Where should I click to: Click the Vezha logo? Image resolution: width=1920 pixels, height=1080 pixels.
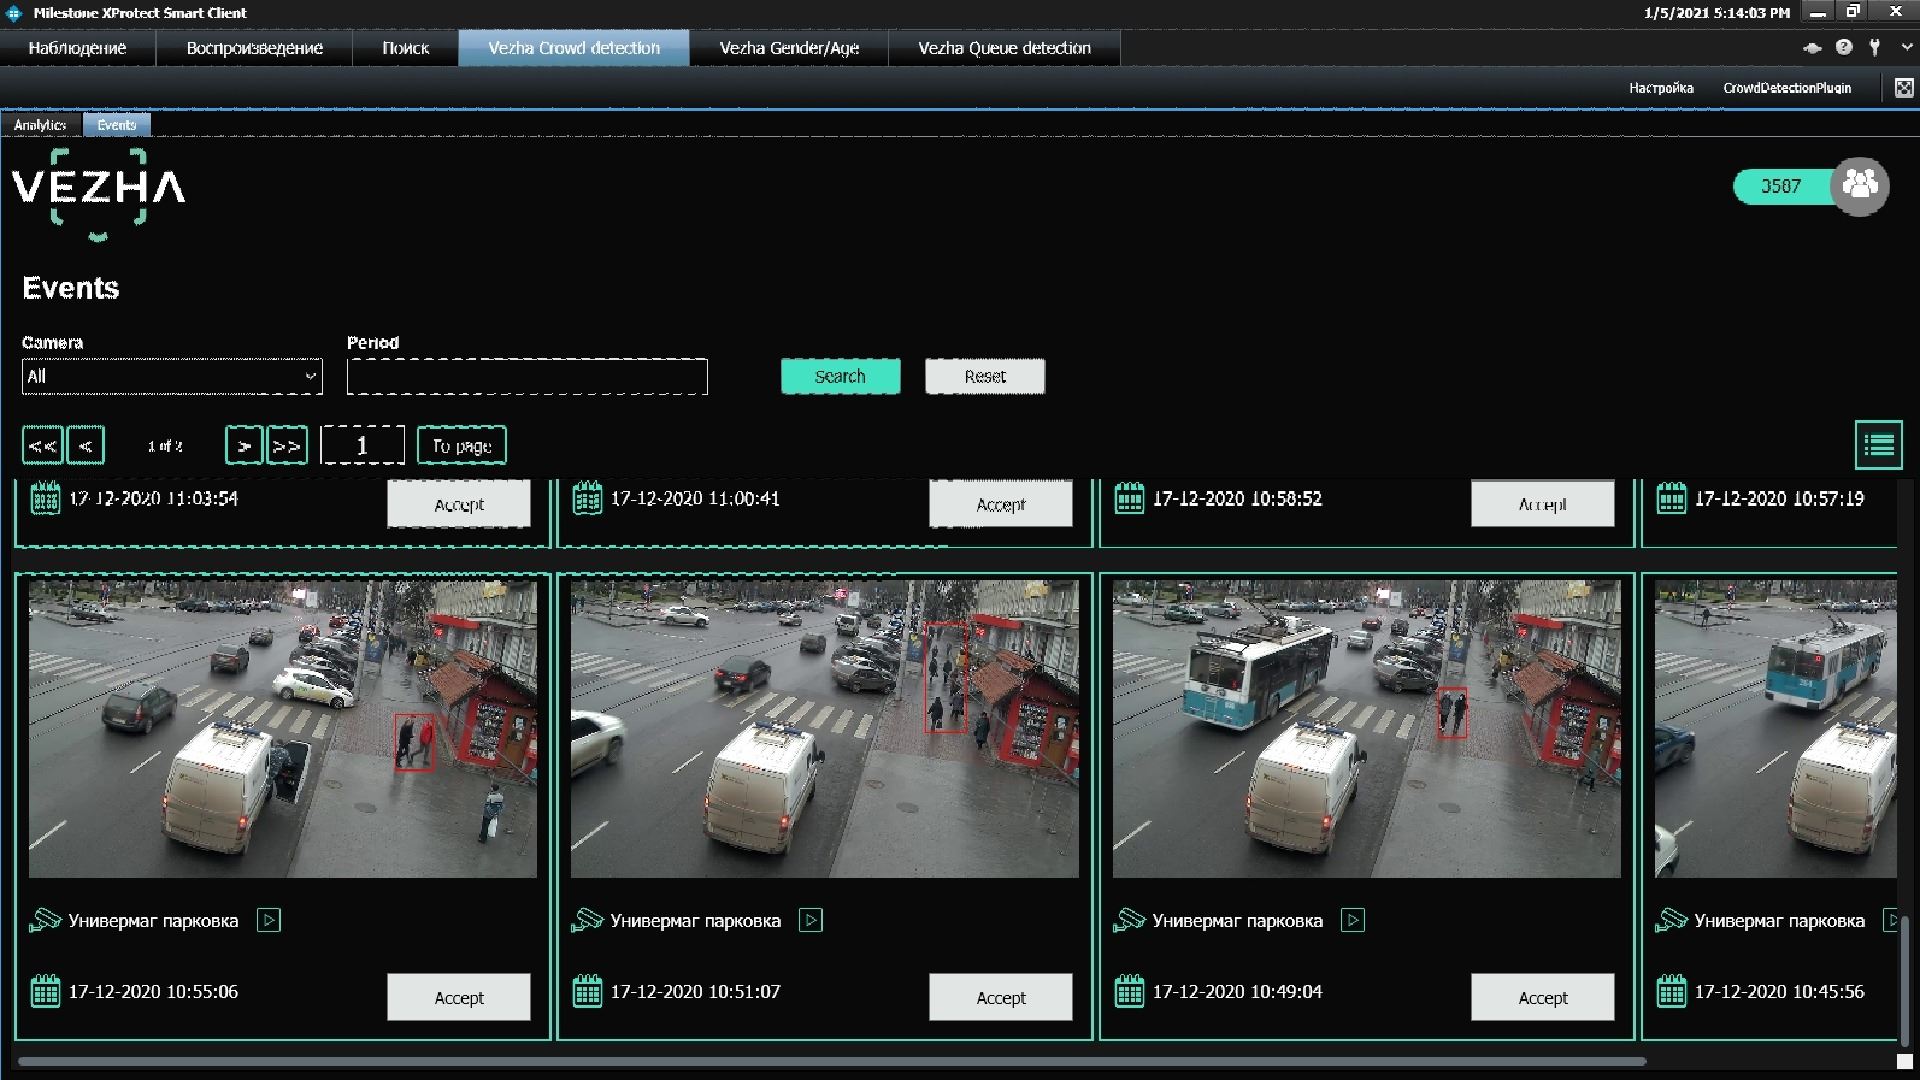98,194
